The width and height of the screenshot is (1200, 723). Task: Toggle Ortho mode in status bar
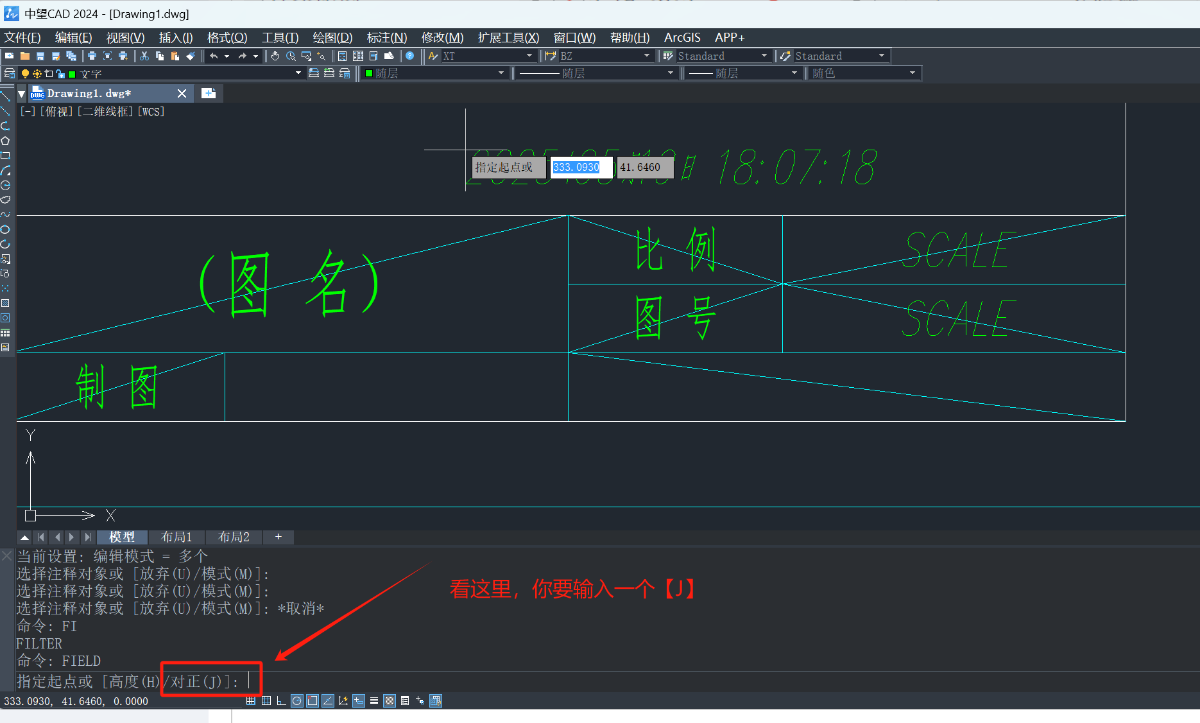click(281, 701)
